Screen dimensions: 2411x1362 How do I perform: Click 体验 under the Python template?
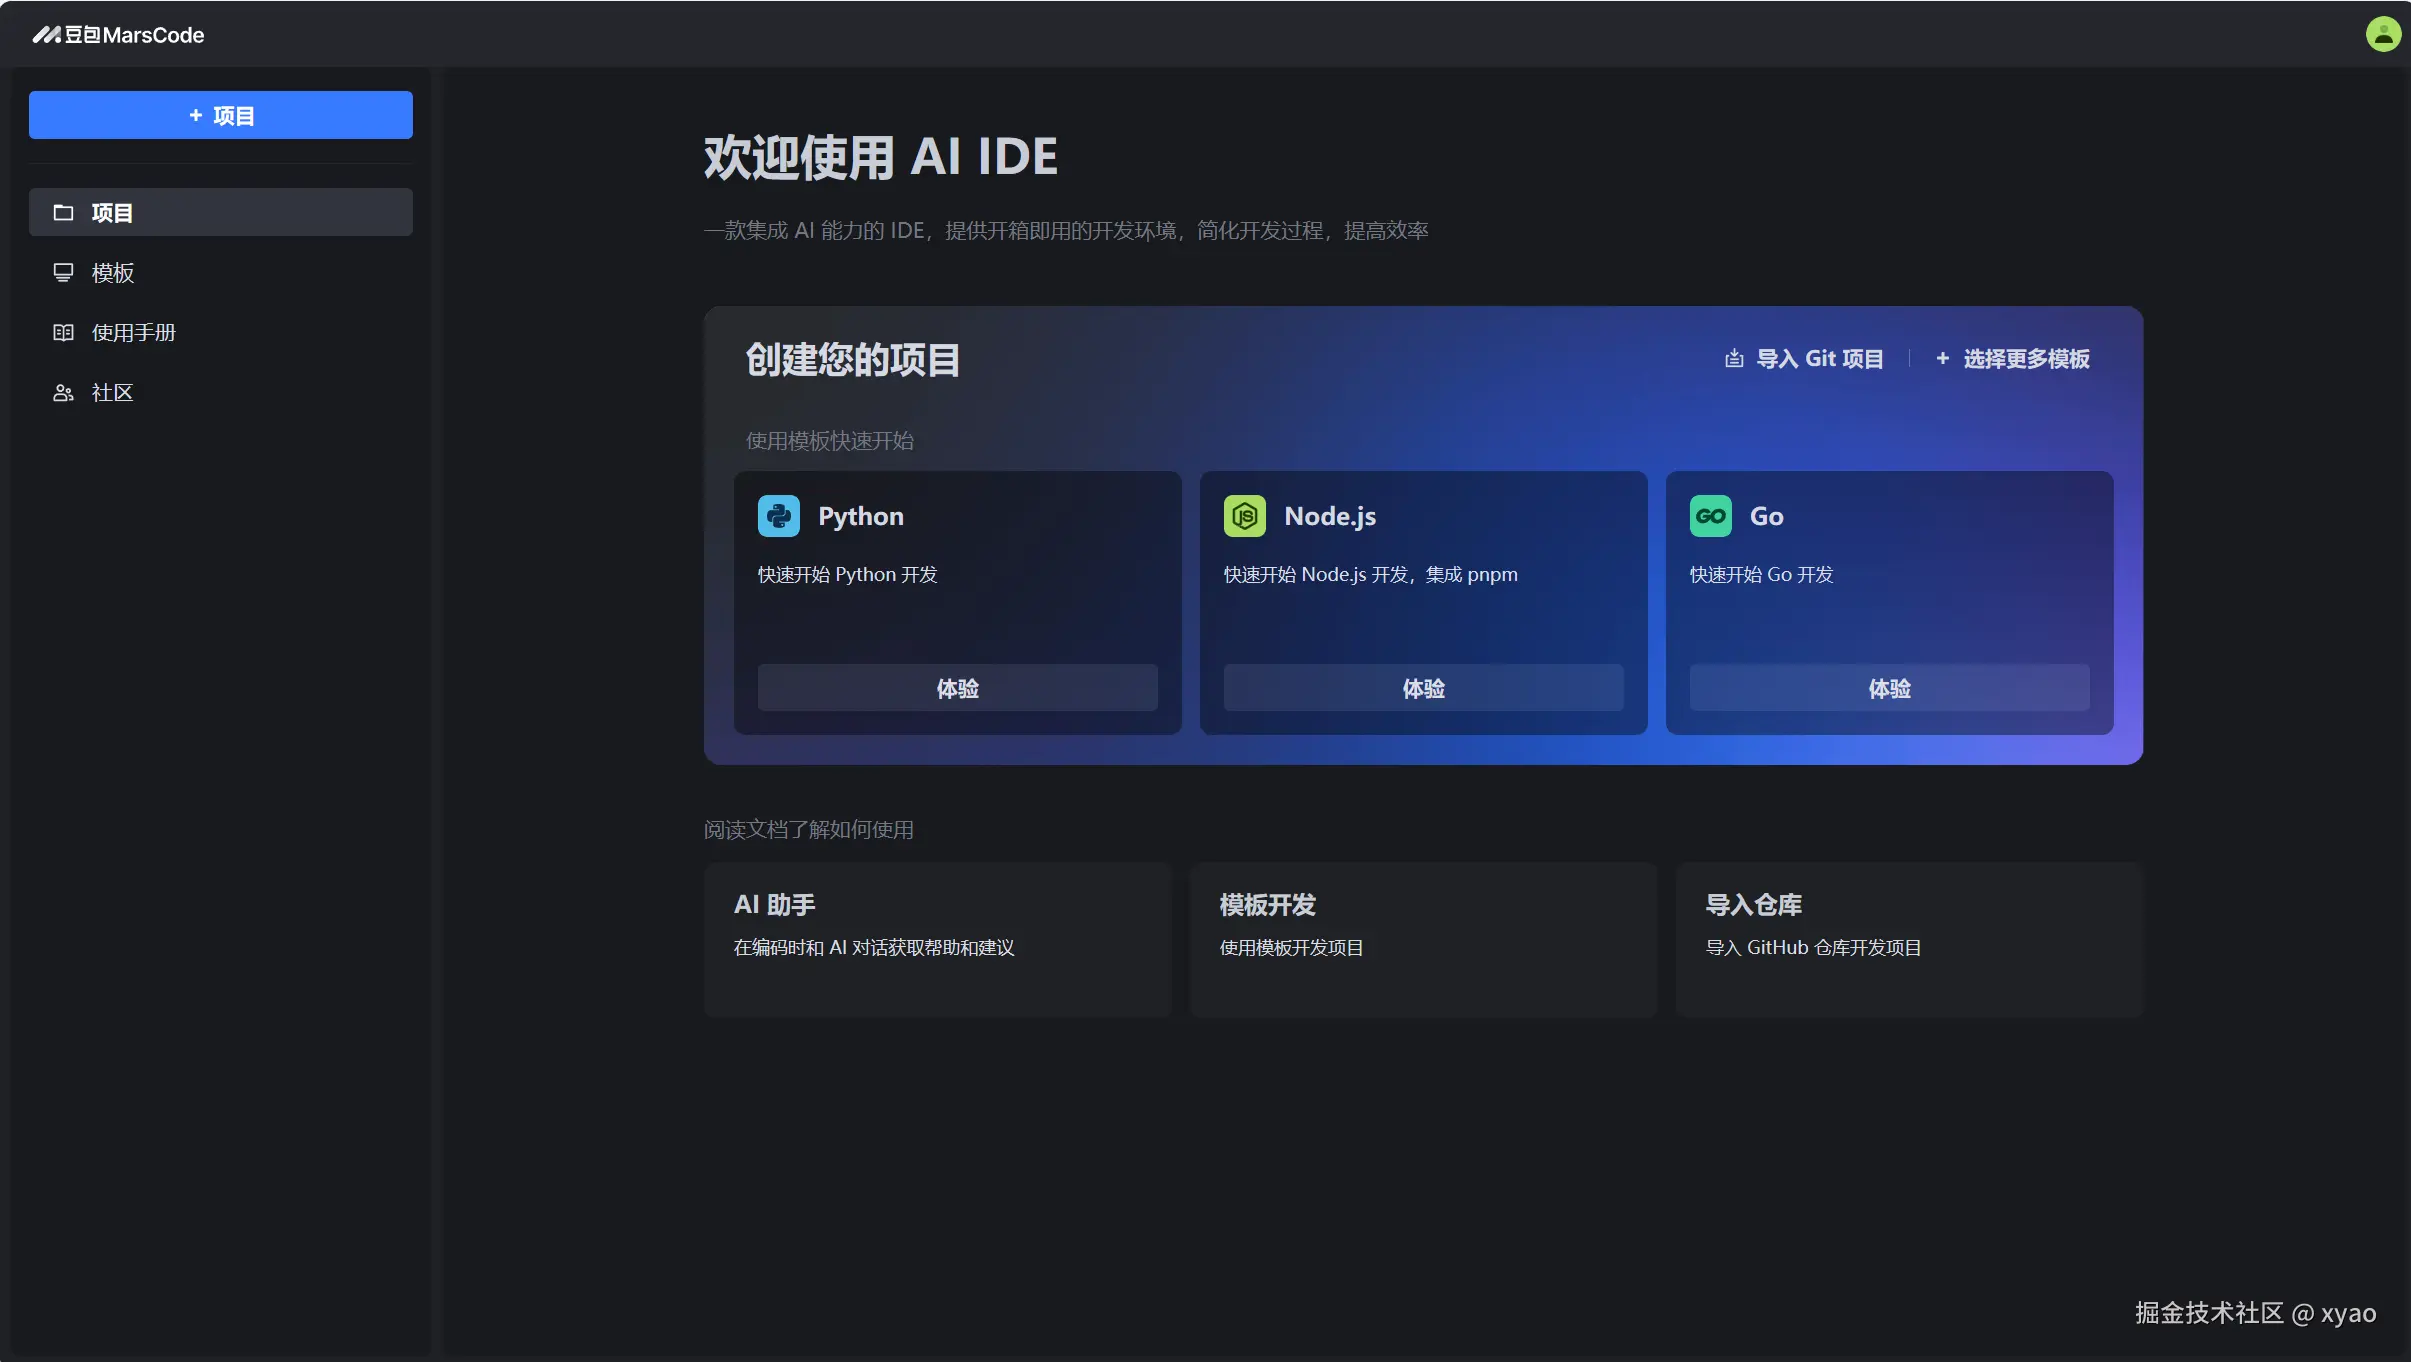click(957, 688)
